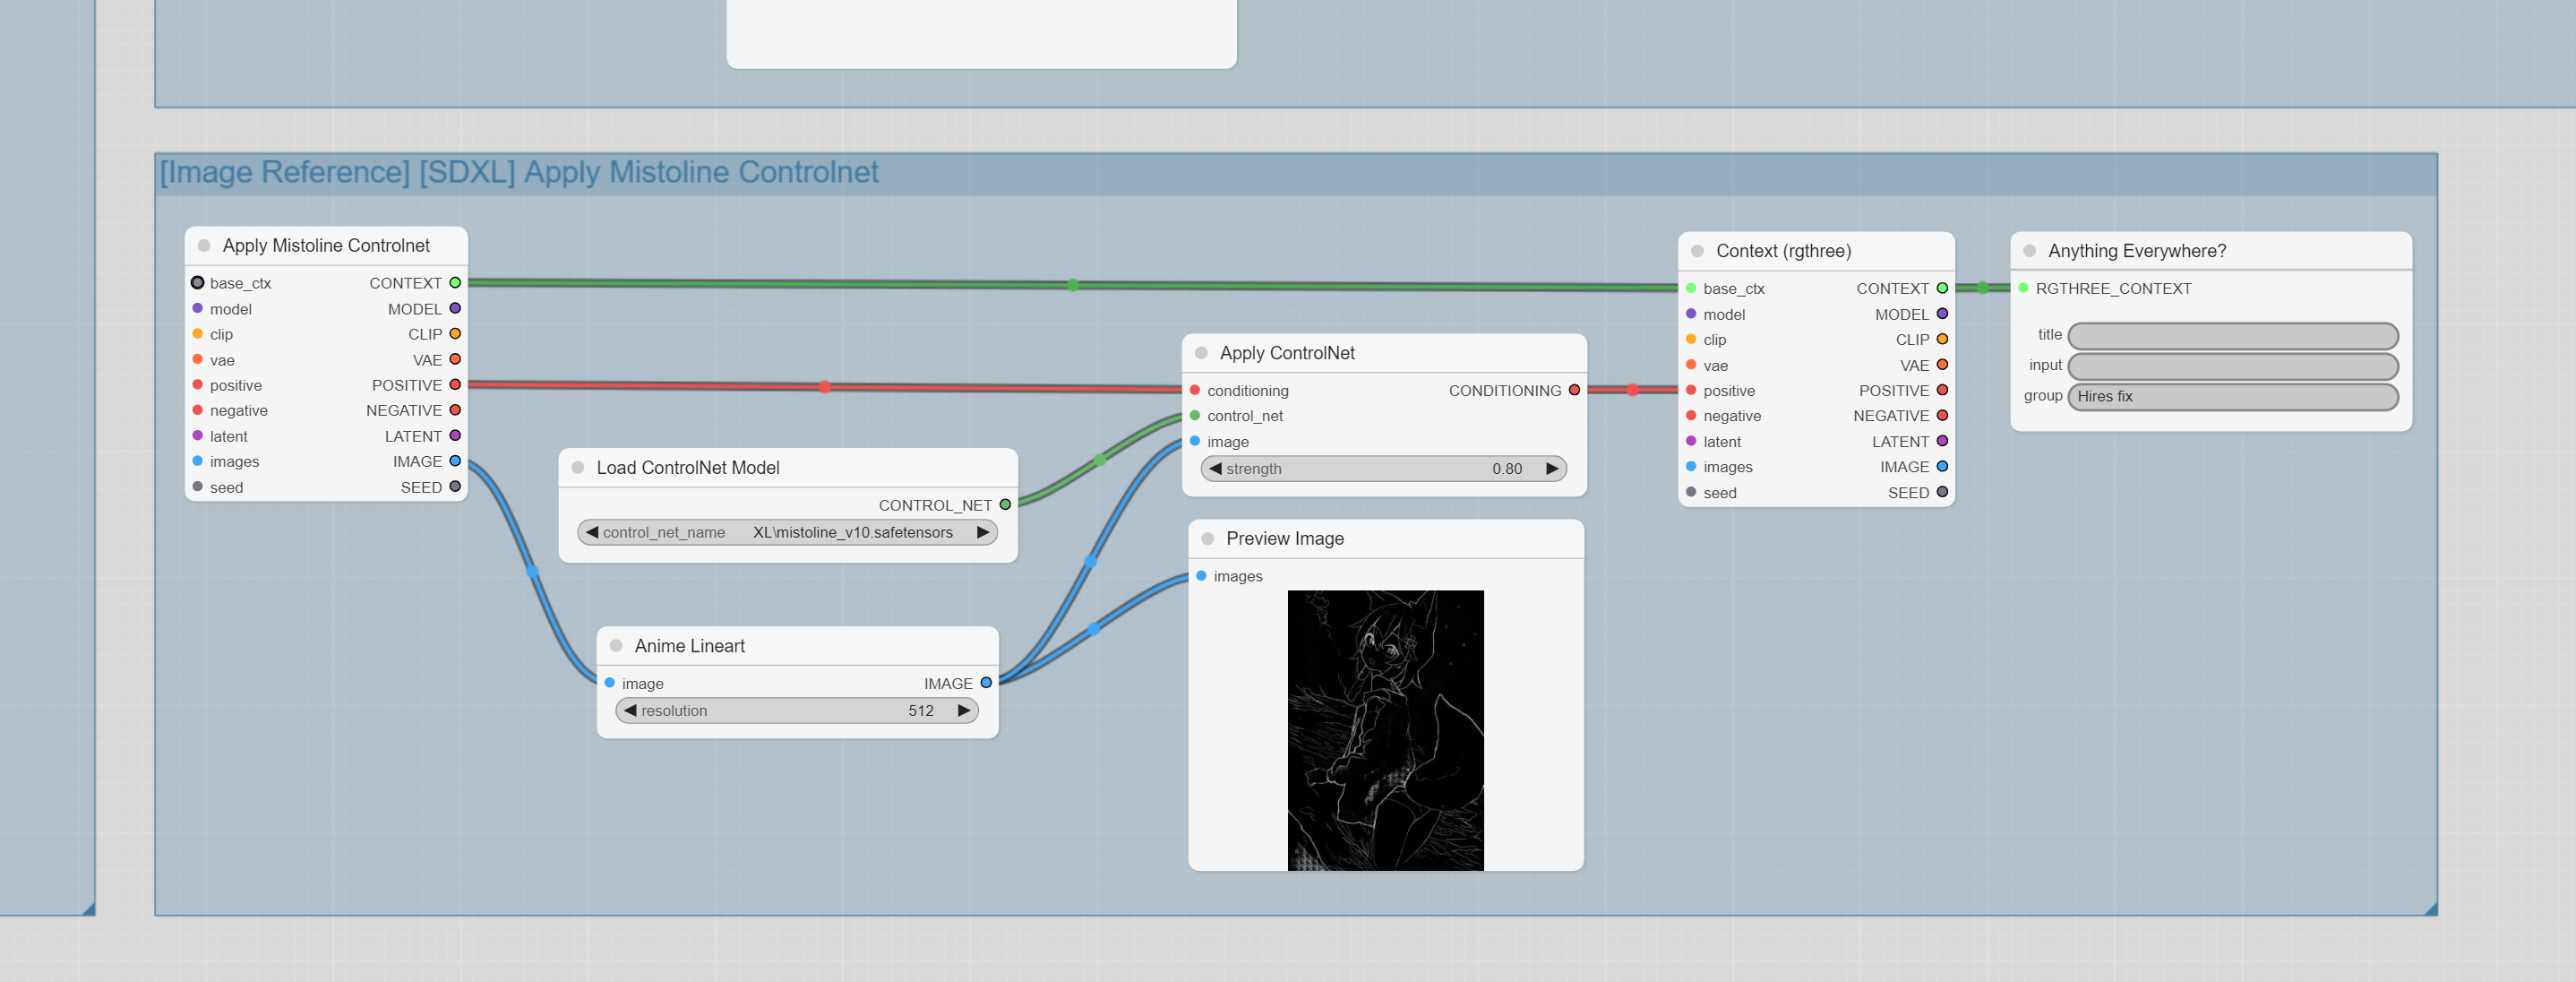Click control_net input port on Apply ControlNet

click(1195, 416)
